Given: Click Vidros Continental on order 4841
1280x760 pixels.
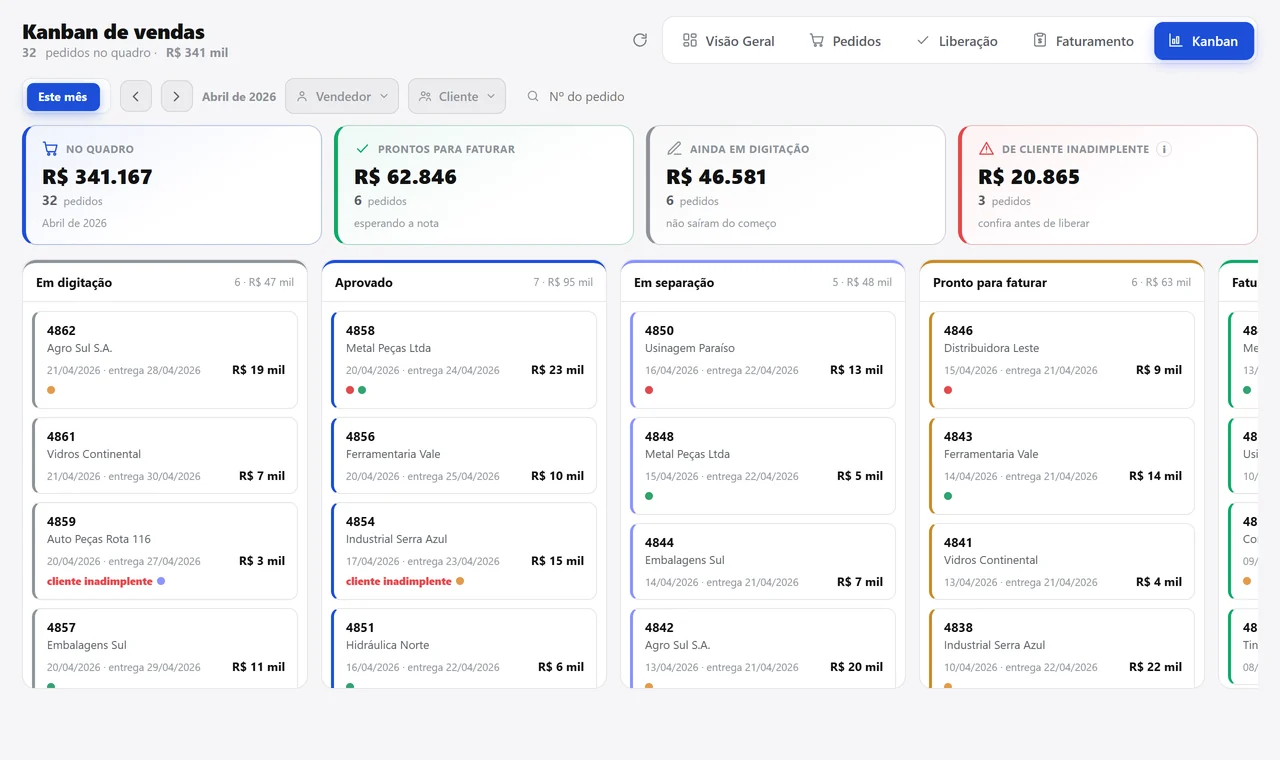Looking at the screenshot, I should pyautogui.click(x=991, y=560).
